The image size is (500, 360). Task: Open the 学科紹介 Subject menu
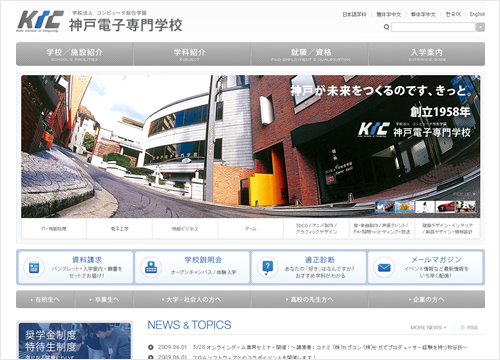[x=192, y=54]
